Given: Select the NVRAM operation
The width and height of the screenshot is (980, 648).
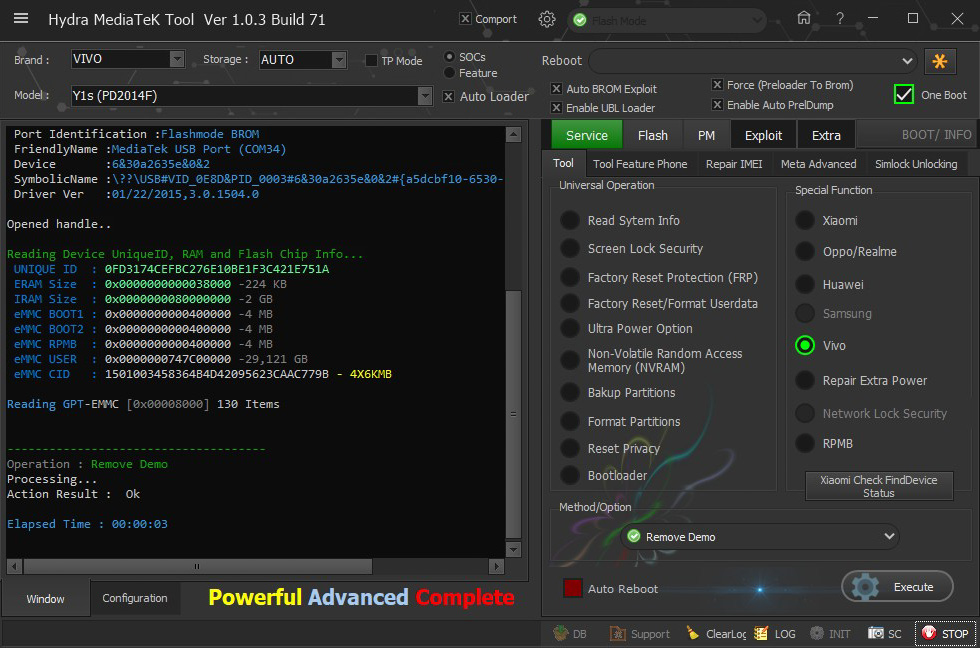Looking at the screenshot, I should tap(569, 360).
